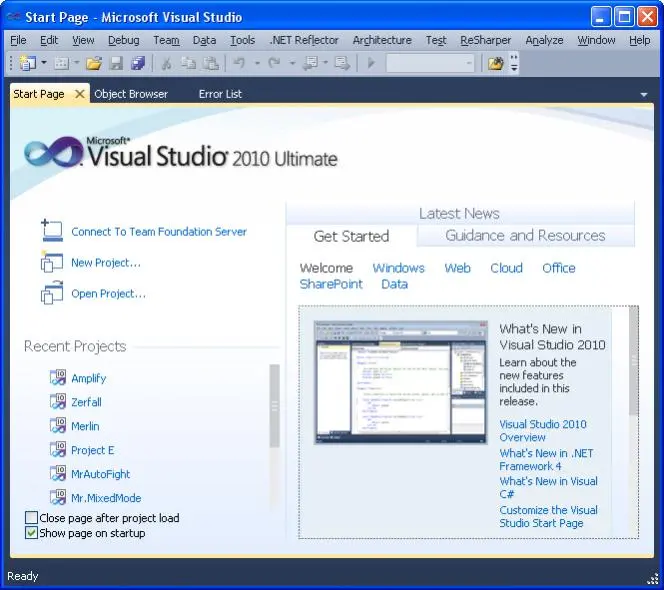
Task: Open the .NET Reflector menu
Action: 304,40
